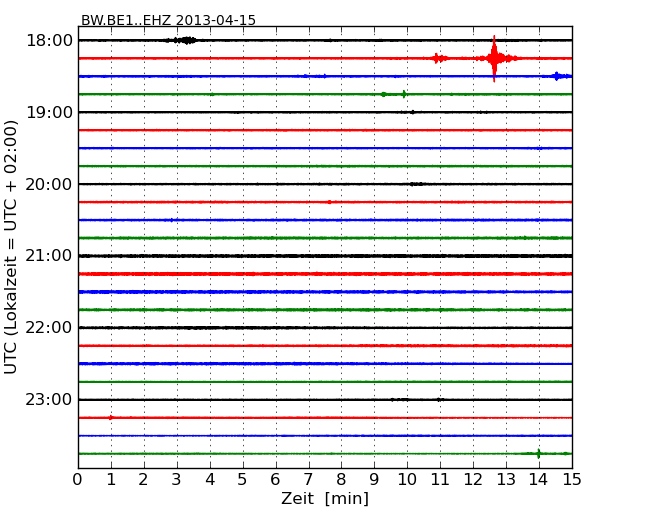Click the 23:00 time label

click(x=49, y=399)
